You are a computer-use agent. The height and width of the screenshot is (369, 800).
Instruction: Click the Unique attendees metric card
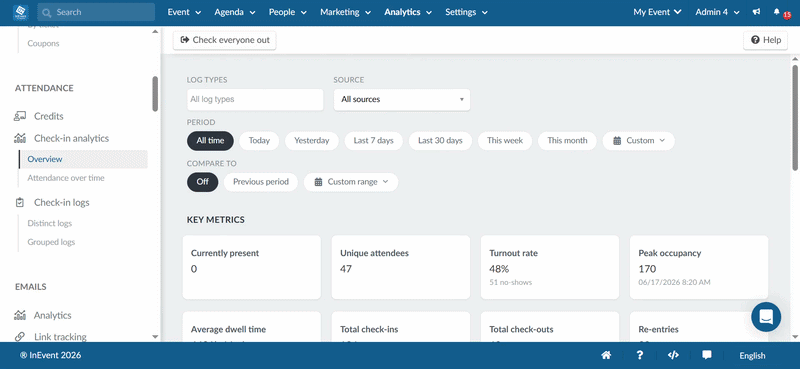click(x=401, y=267)
